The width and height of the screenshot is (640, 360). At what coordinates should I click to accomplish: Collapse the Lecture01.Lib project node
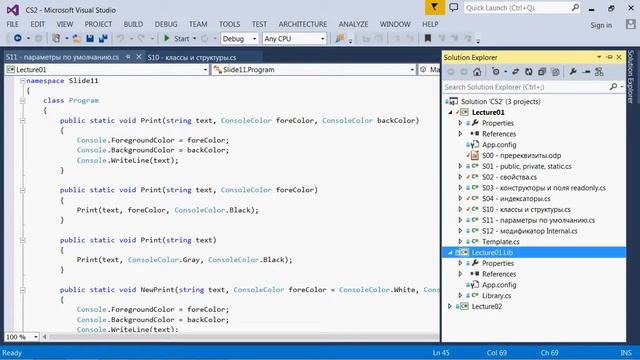pyautogui.click(x=450, y=253)
